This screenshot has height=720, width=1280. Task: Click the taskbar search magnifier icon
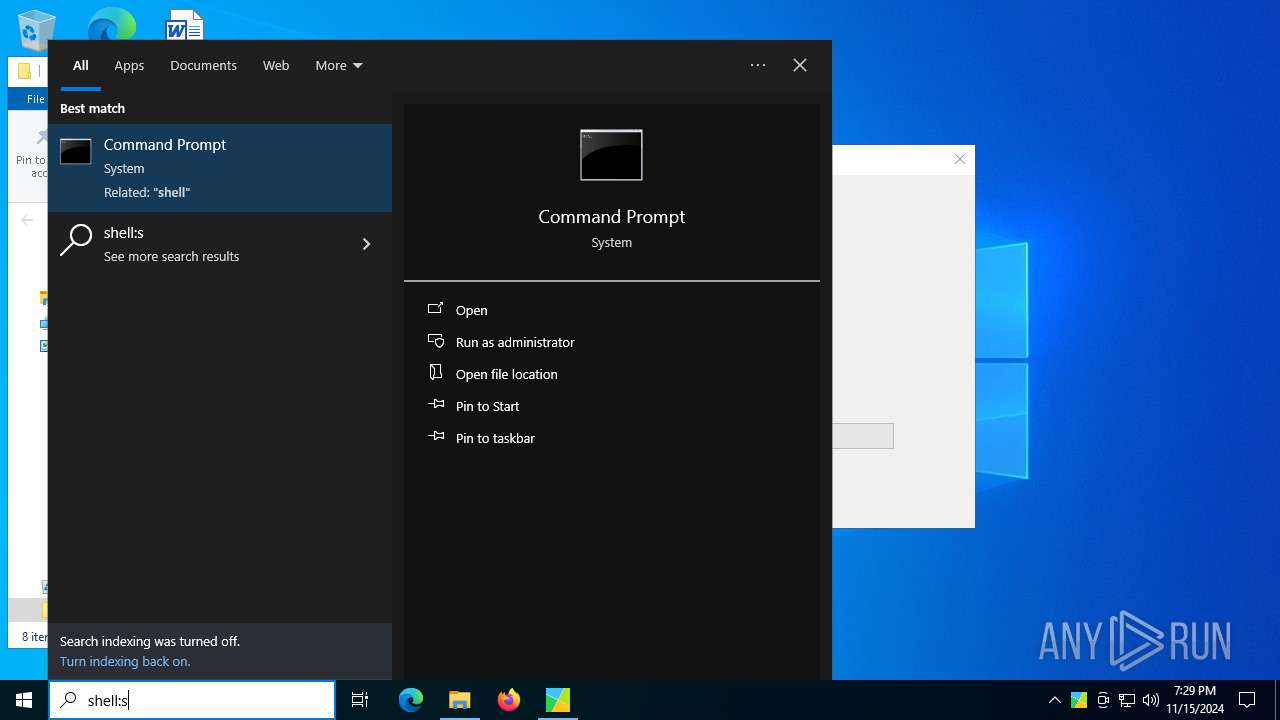(x=68, y=700)
